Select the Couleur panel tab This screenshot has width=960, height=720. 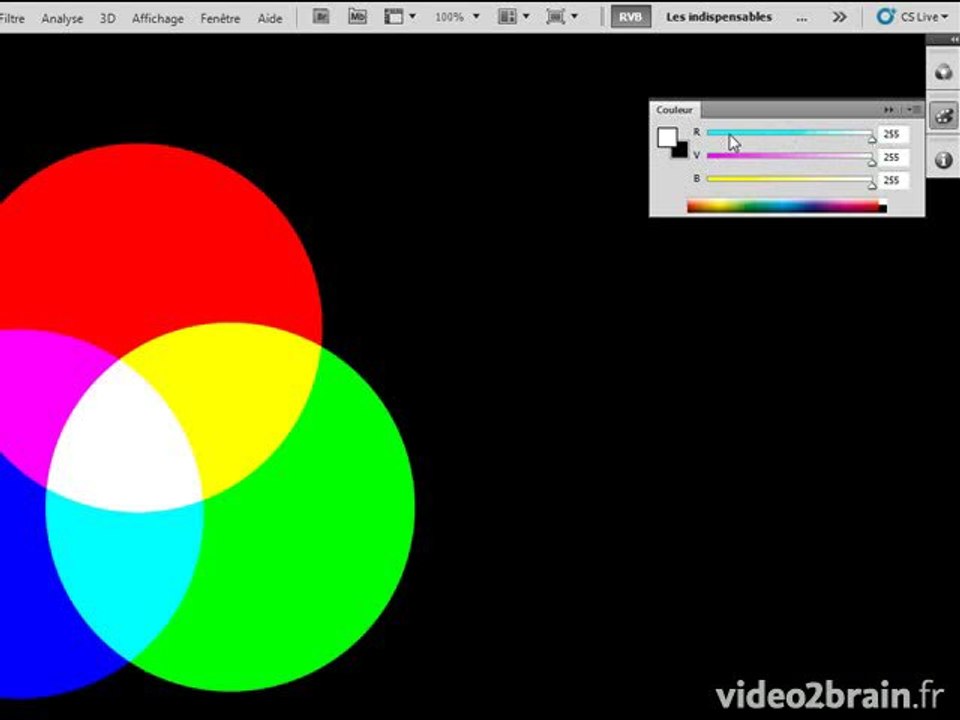[674, 110]
